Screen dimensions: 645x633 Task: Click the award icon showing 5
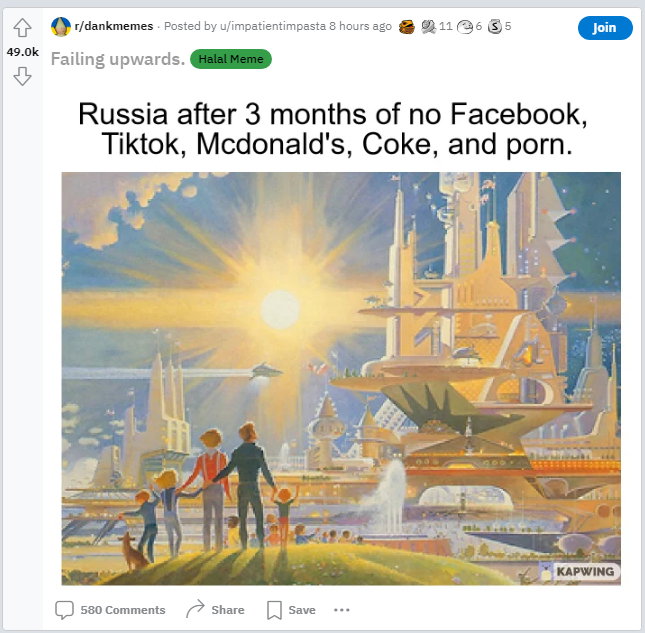pyautogui.click(x=494, y=27)
